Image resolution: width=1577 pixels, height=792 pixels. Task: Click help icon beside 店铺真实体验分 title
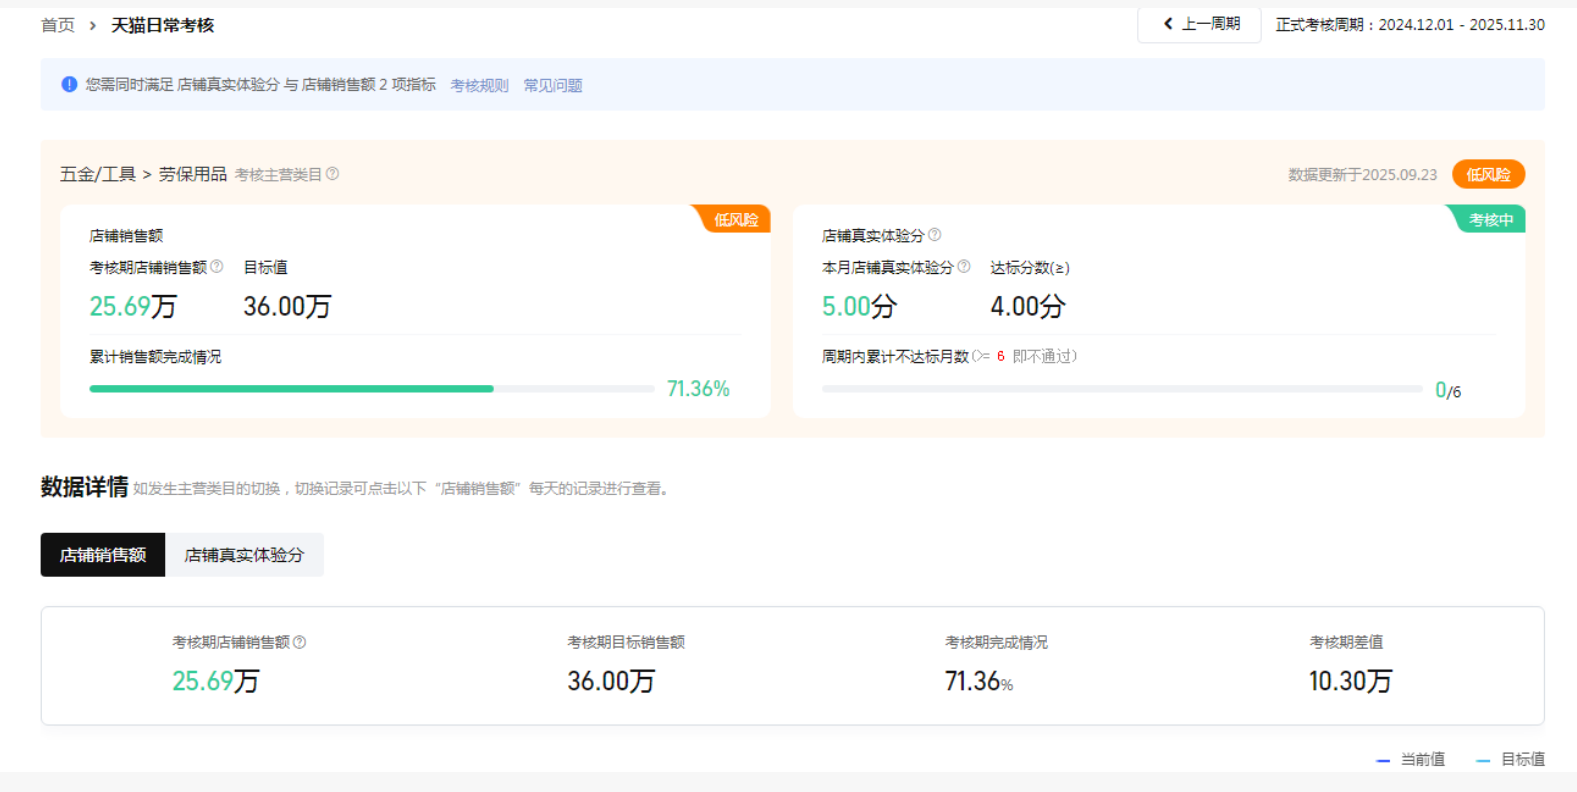[935, 235]
